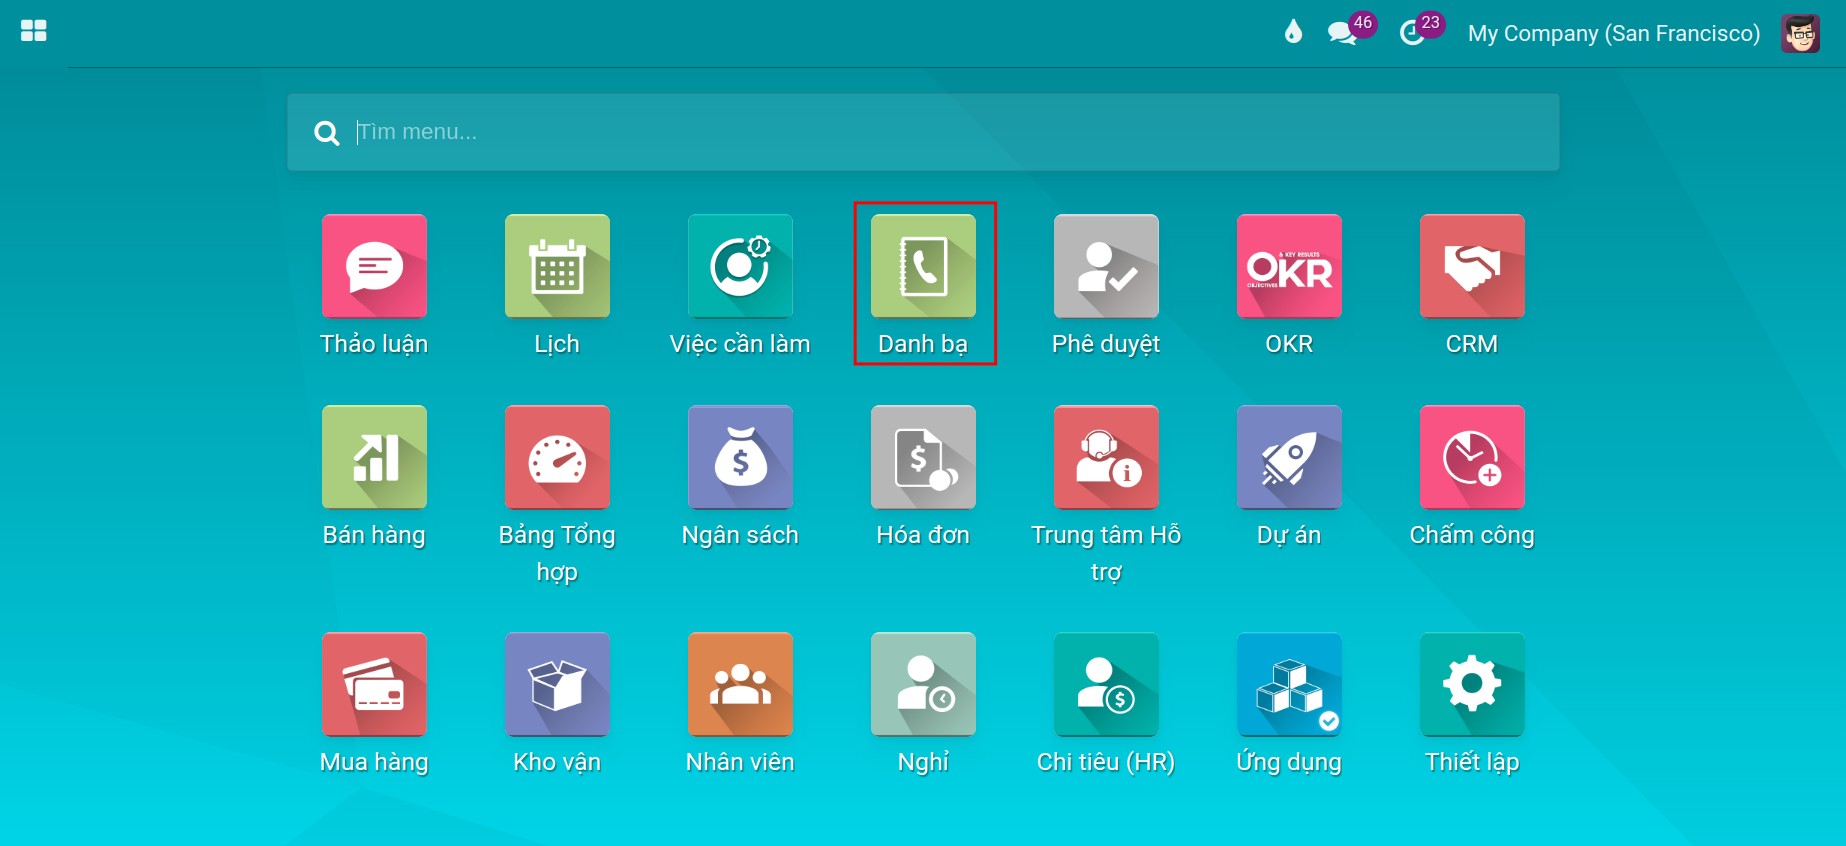Focus the Tìm menu search field
This screenshot has width=1846, height=846.
pos(923,132)
